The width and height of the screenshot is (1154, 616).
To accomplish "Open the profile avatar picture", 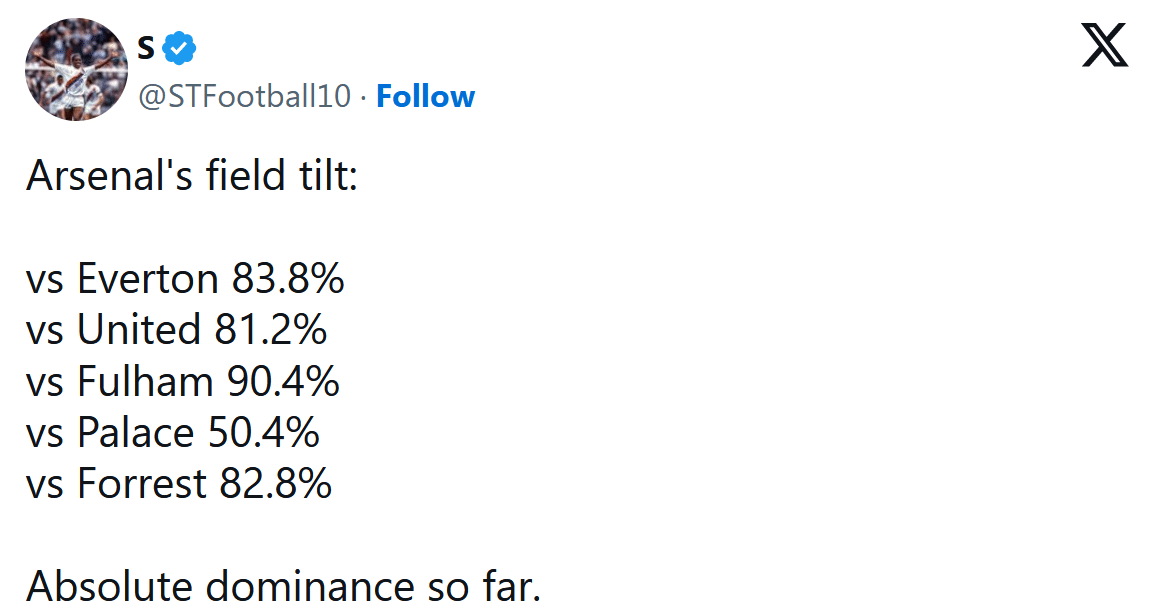I will coord(76,69).
